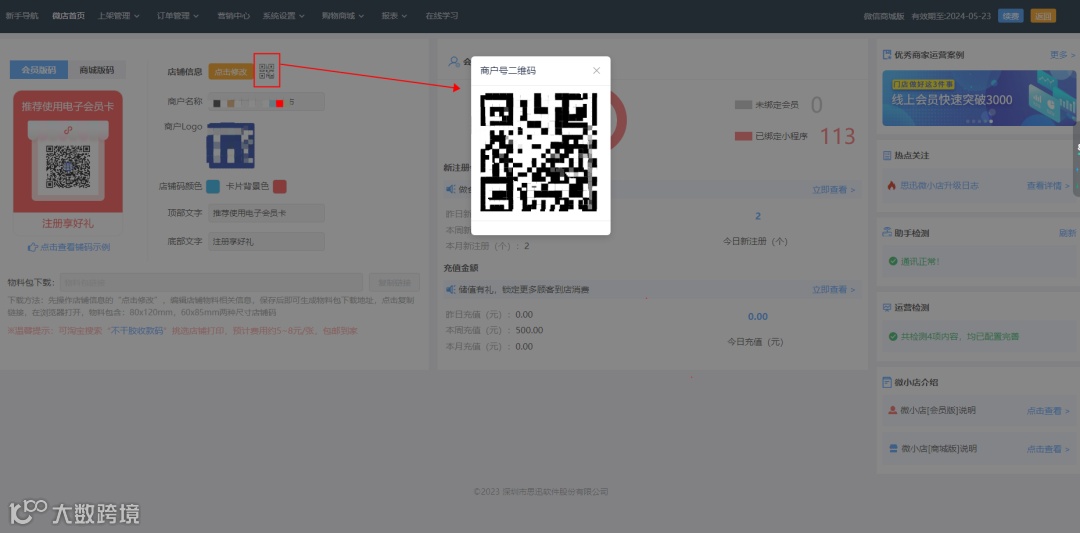Click the 助手检测 section icon
Screen dimensions: 1080x533
(x=887, y=233)
